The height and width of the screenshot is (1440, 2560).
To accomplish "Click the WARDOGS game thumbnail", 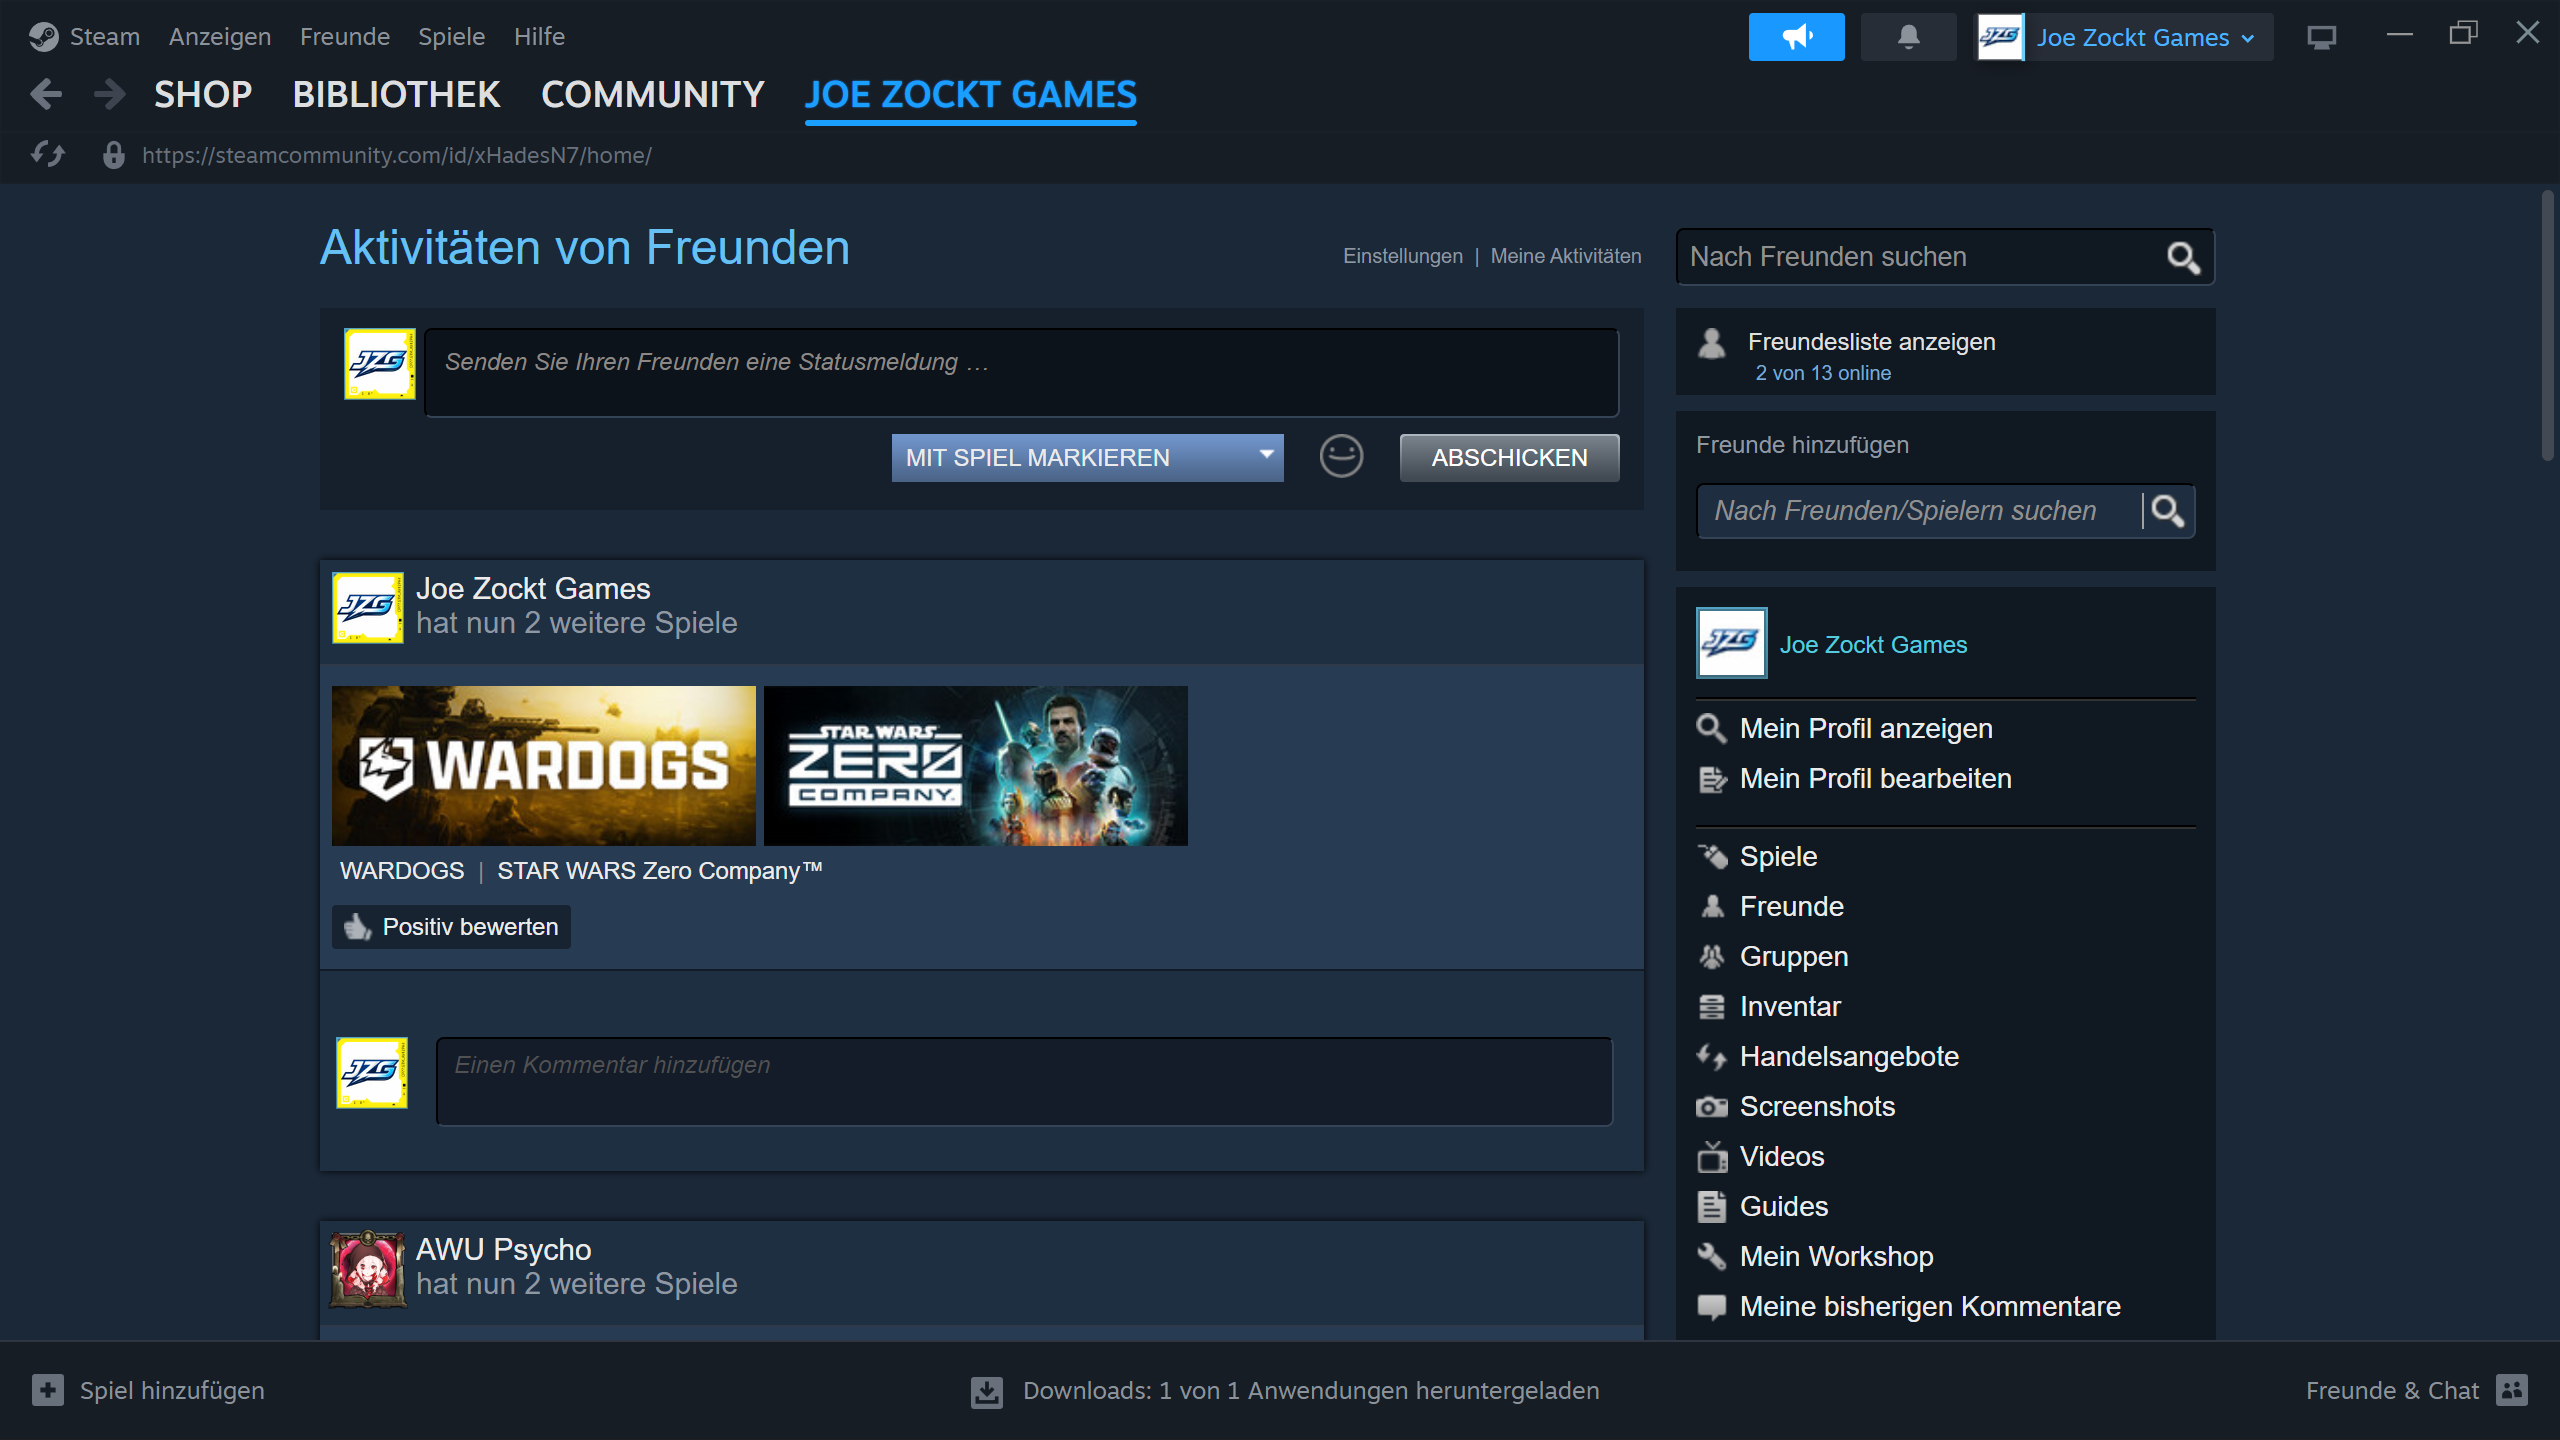I will (543, 766).
